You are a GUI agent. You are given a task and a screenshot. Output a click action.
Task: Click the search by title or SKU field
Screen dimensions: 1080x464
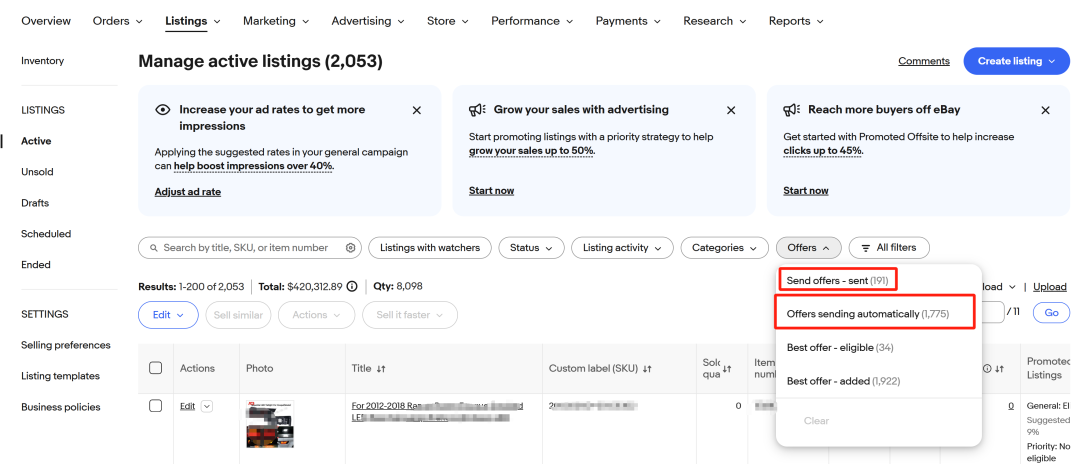tap(245, 248)
